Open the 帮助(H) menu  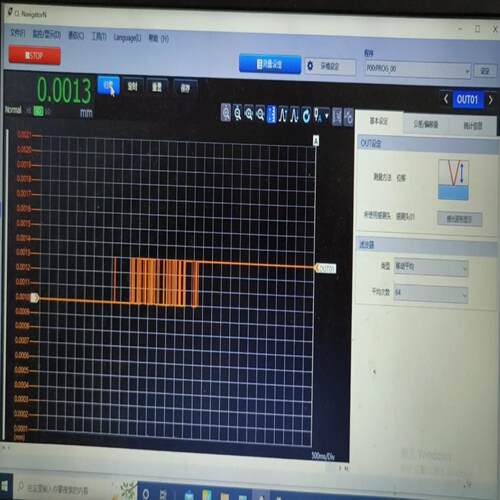[x=159, y=38]
